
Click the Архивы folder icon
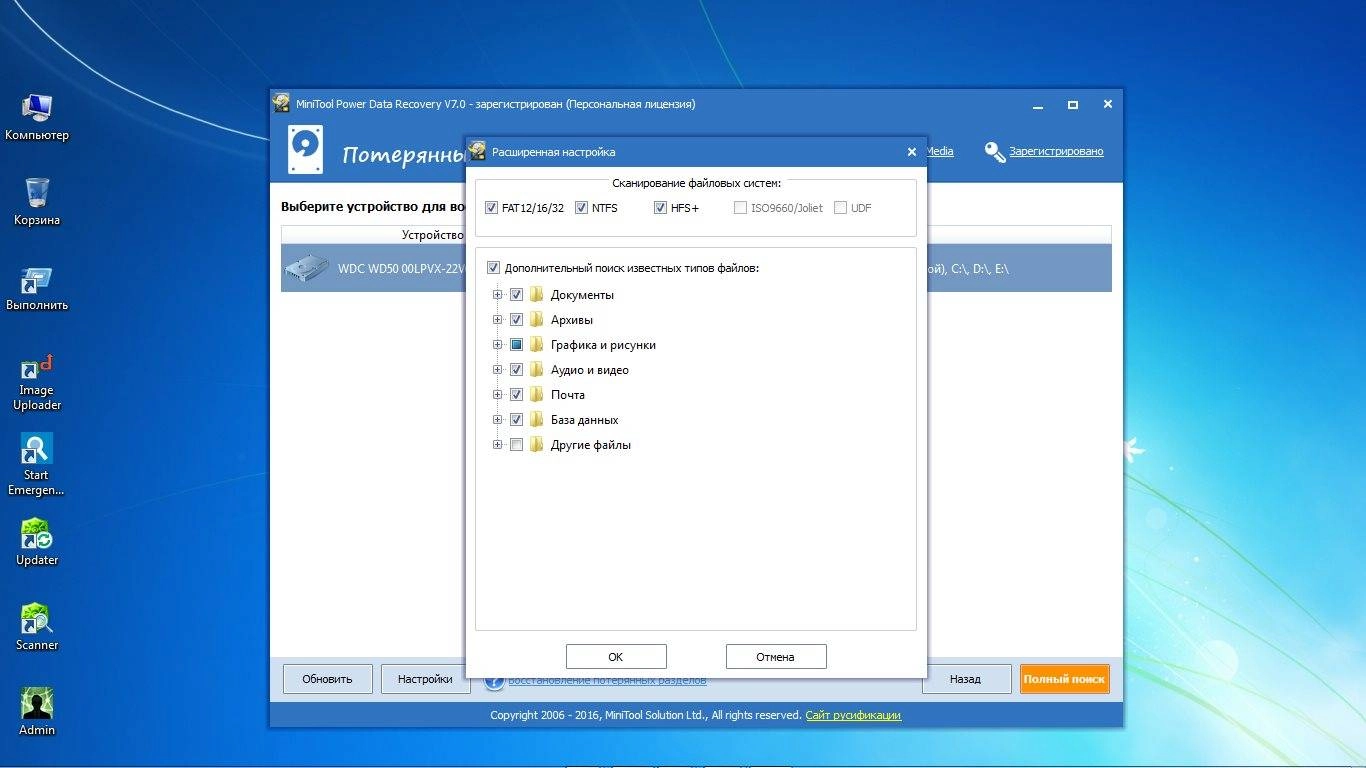click(536, 320)
